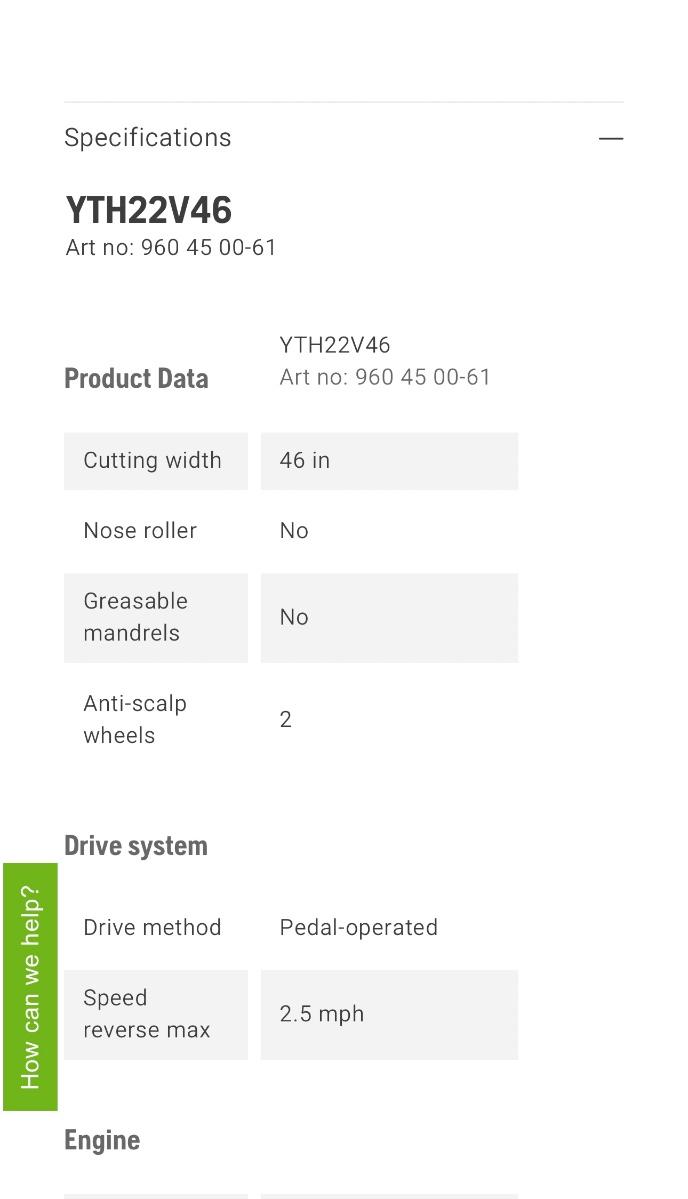Click the Speed reverse max label cell
Viewport: 688px width, 1199px height.
[155, 1014]
